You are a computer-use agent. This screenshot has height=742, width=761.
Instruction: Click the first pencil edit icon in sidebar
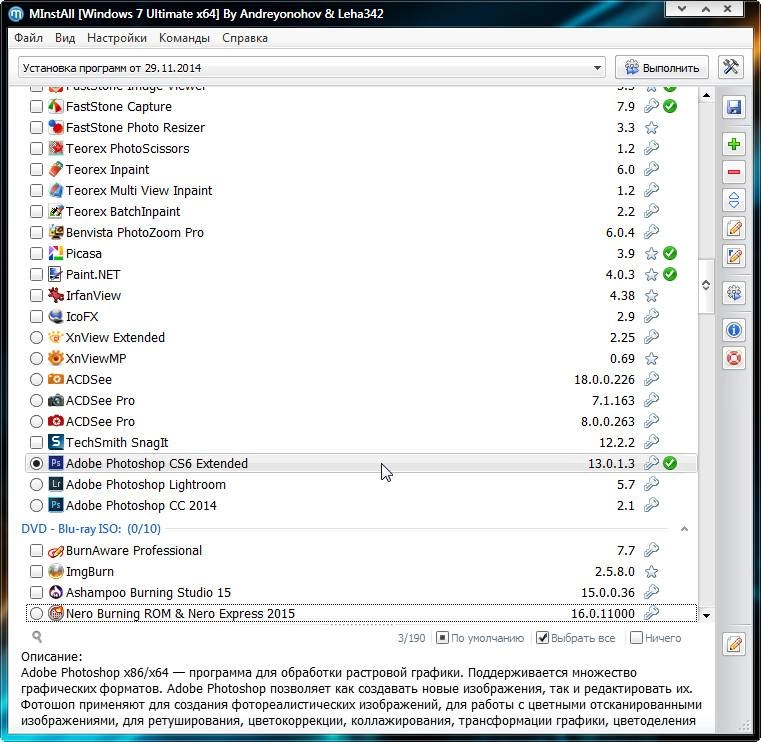(x=733, y=228)
